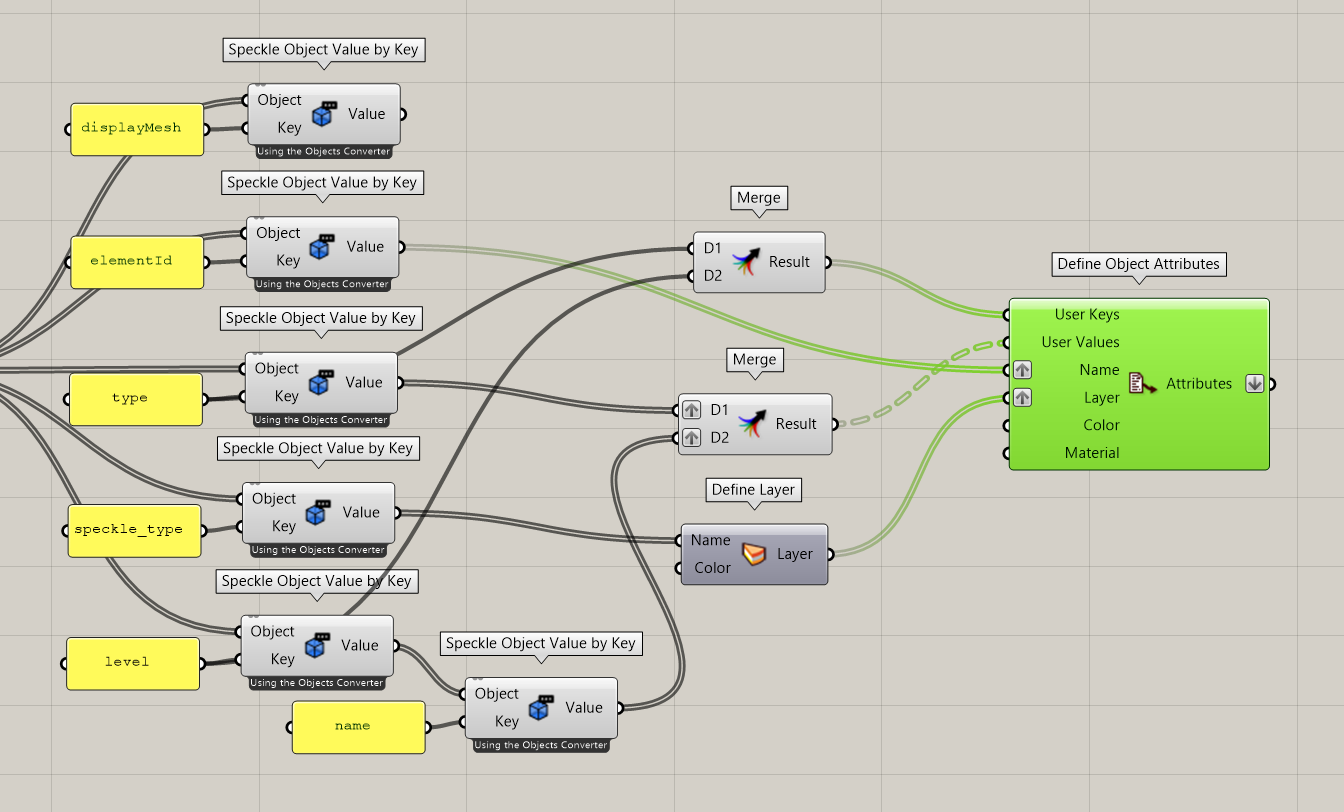Click the Color input on Define Layer
This screenshot has height=812, width=1344.
(711, 568)
